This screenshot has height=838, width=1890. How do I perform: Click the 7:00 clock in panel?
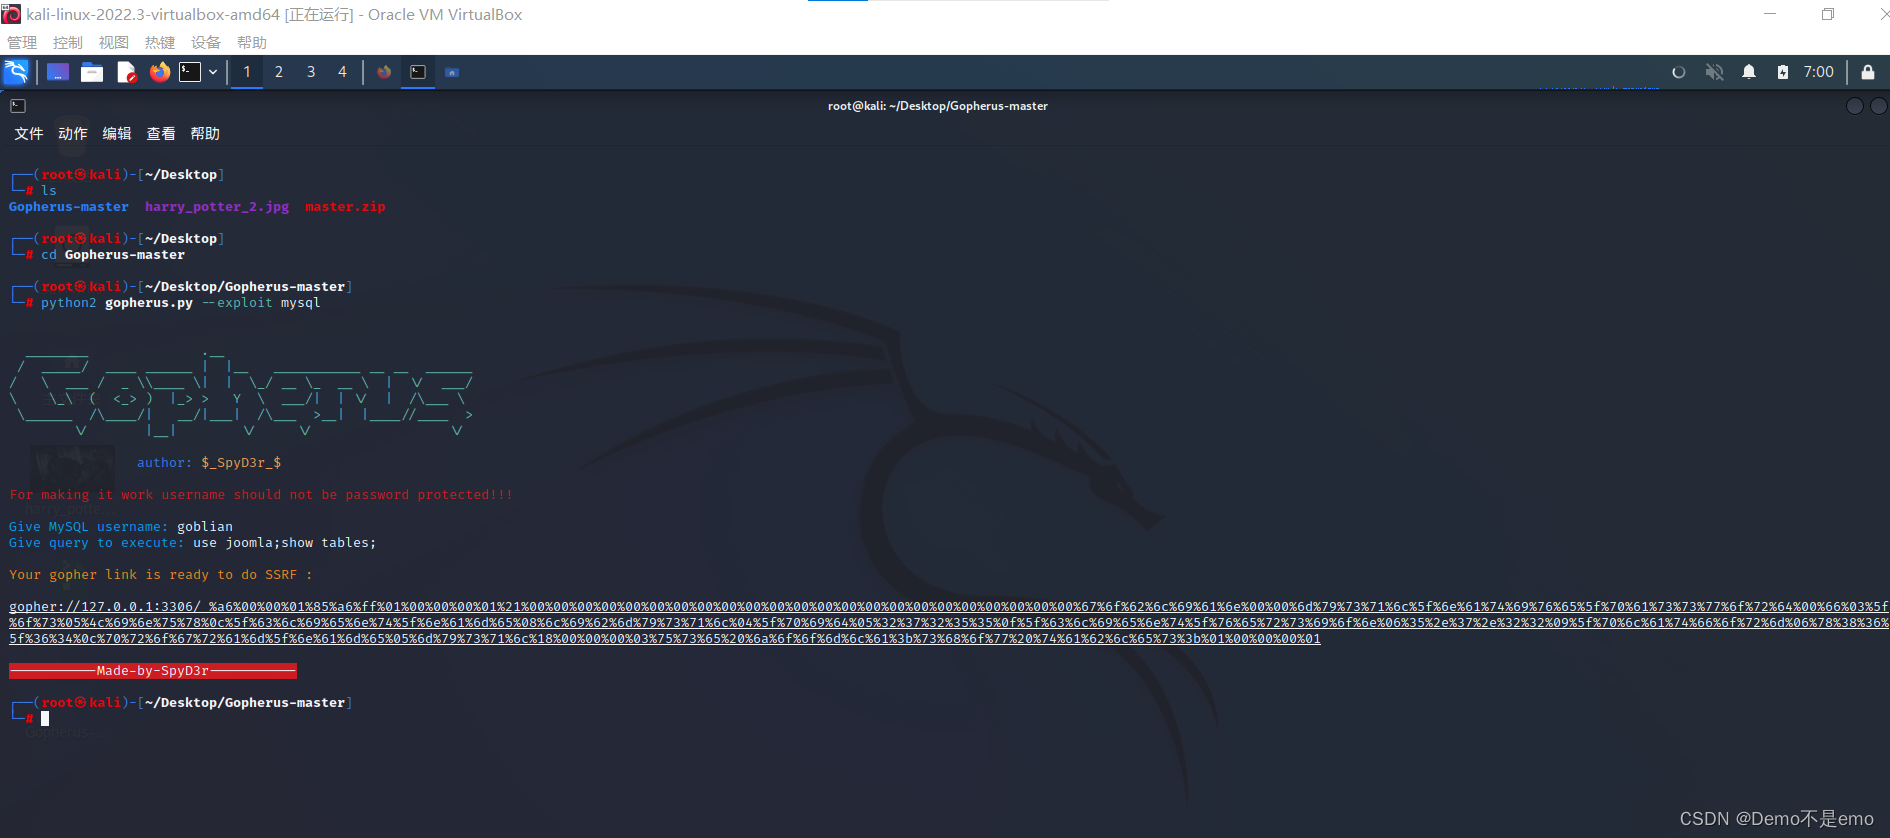point(1818,72)
